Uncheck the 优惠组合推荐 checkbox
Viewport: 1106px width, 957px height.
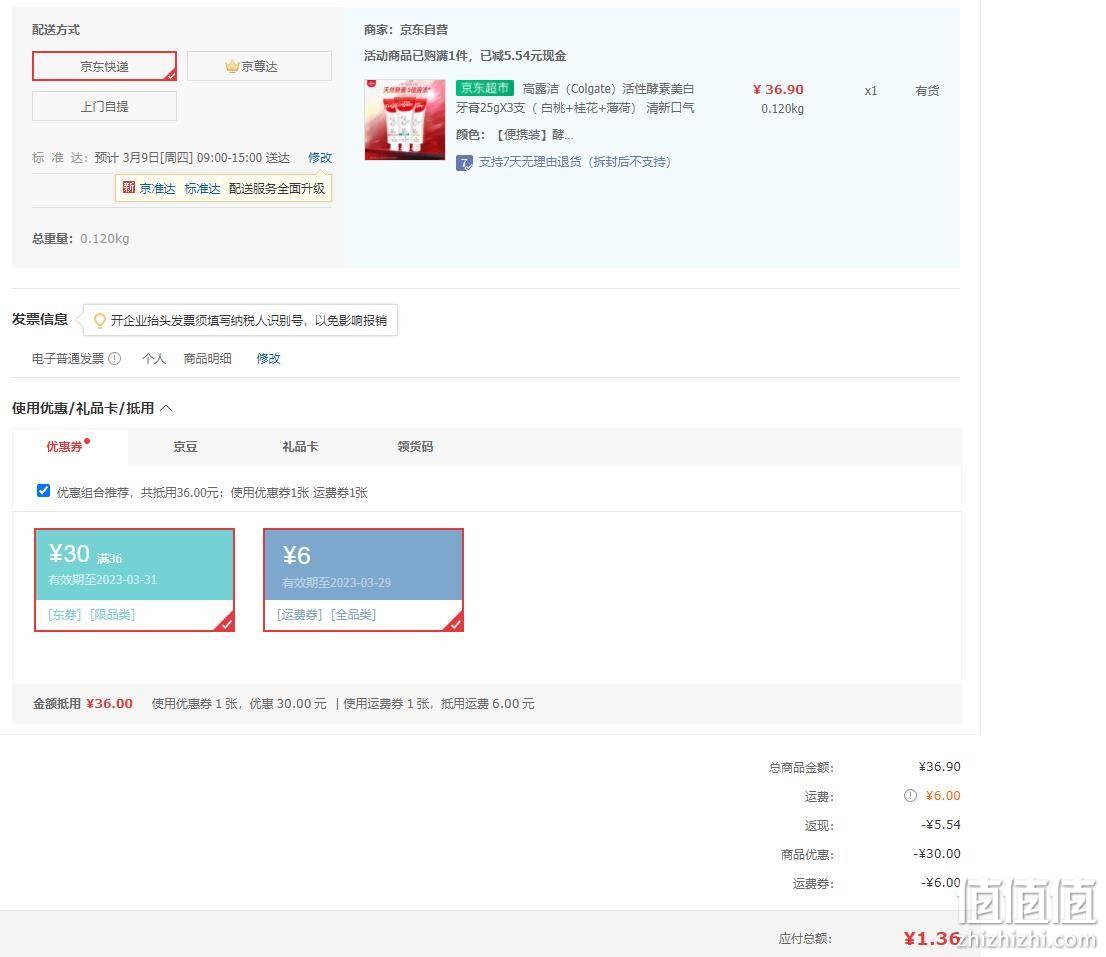pyautogui.click(x=44, y=491)
